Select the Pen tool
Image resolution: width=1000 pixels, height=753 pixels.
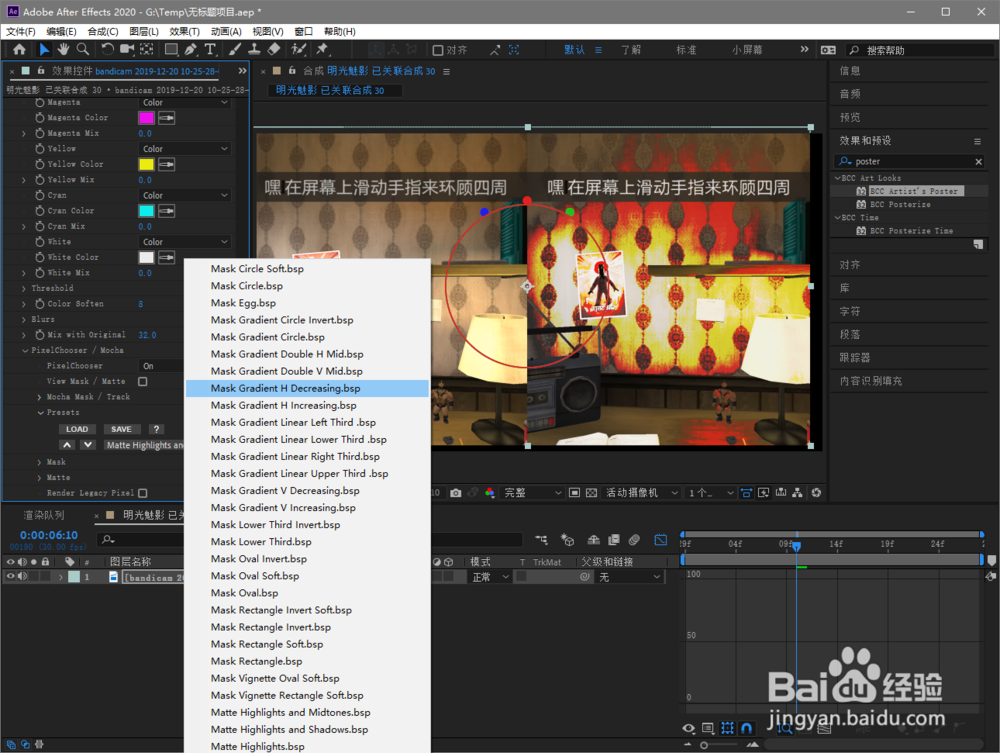[190, 49]
